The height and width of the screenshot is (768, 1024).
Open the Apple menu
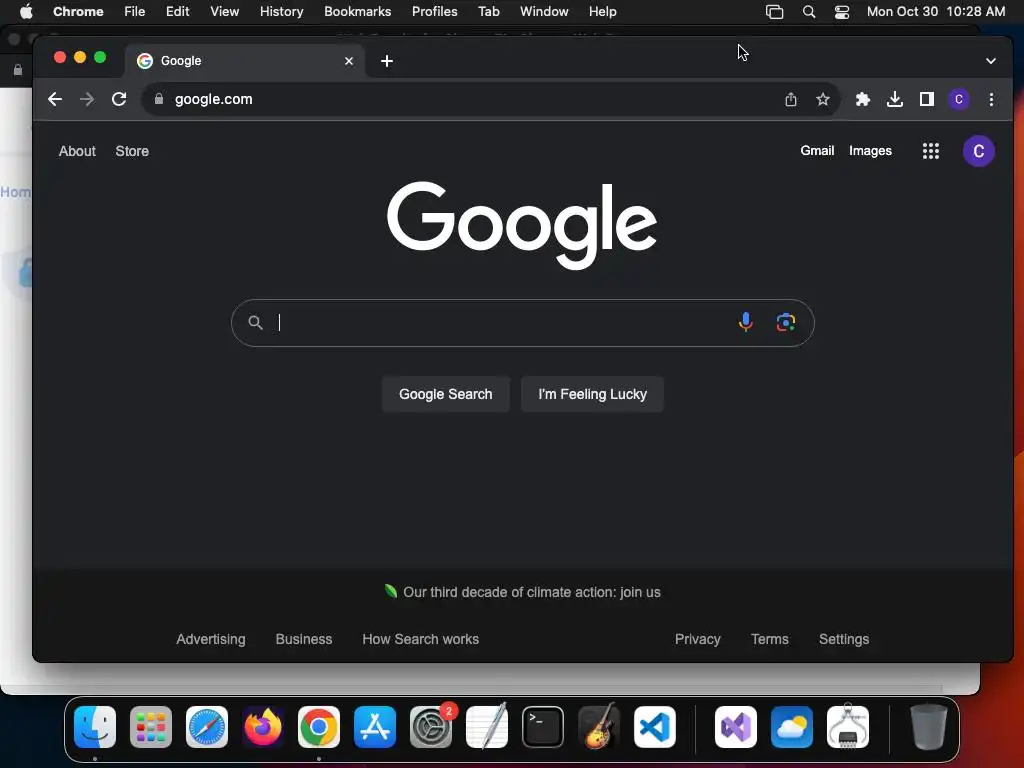tap(26, 11)
